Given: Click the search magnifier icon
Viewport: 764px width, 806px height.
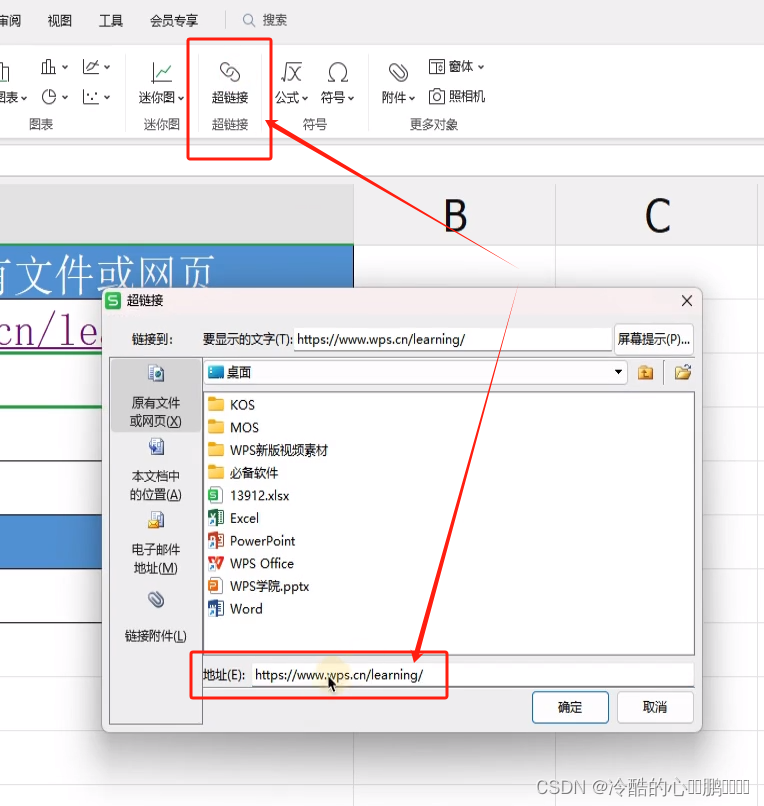Looking at the screenshot, I should tap(249, 20).
